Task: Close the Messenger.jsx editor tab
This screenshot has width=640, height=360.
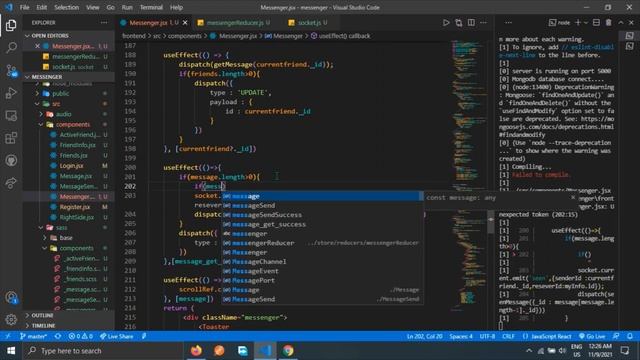Action: point(185,23)
